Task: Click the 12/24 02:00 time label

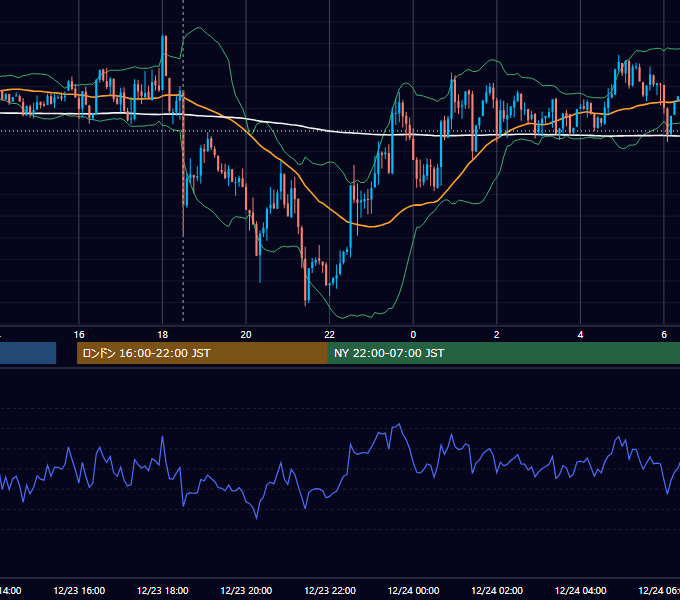Action: 497,590
